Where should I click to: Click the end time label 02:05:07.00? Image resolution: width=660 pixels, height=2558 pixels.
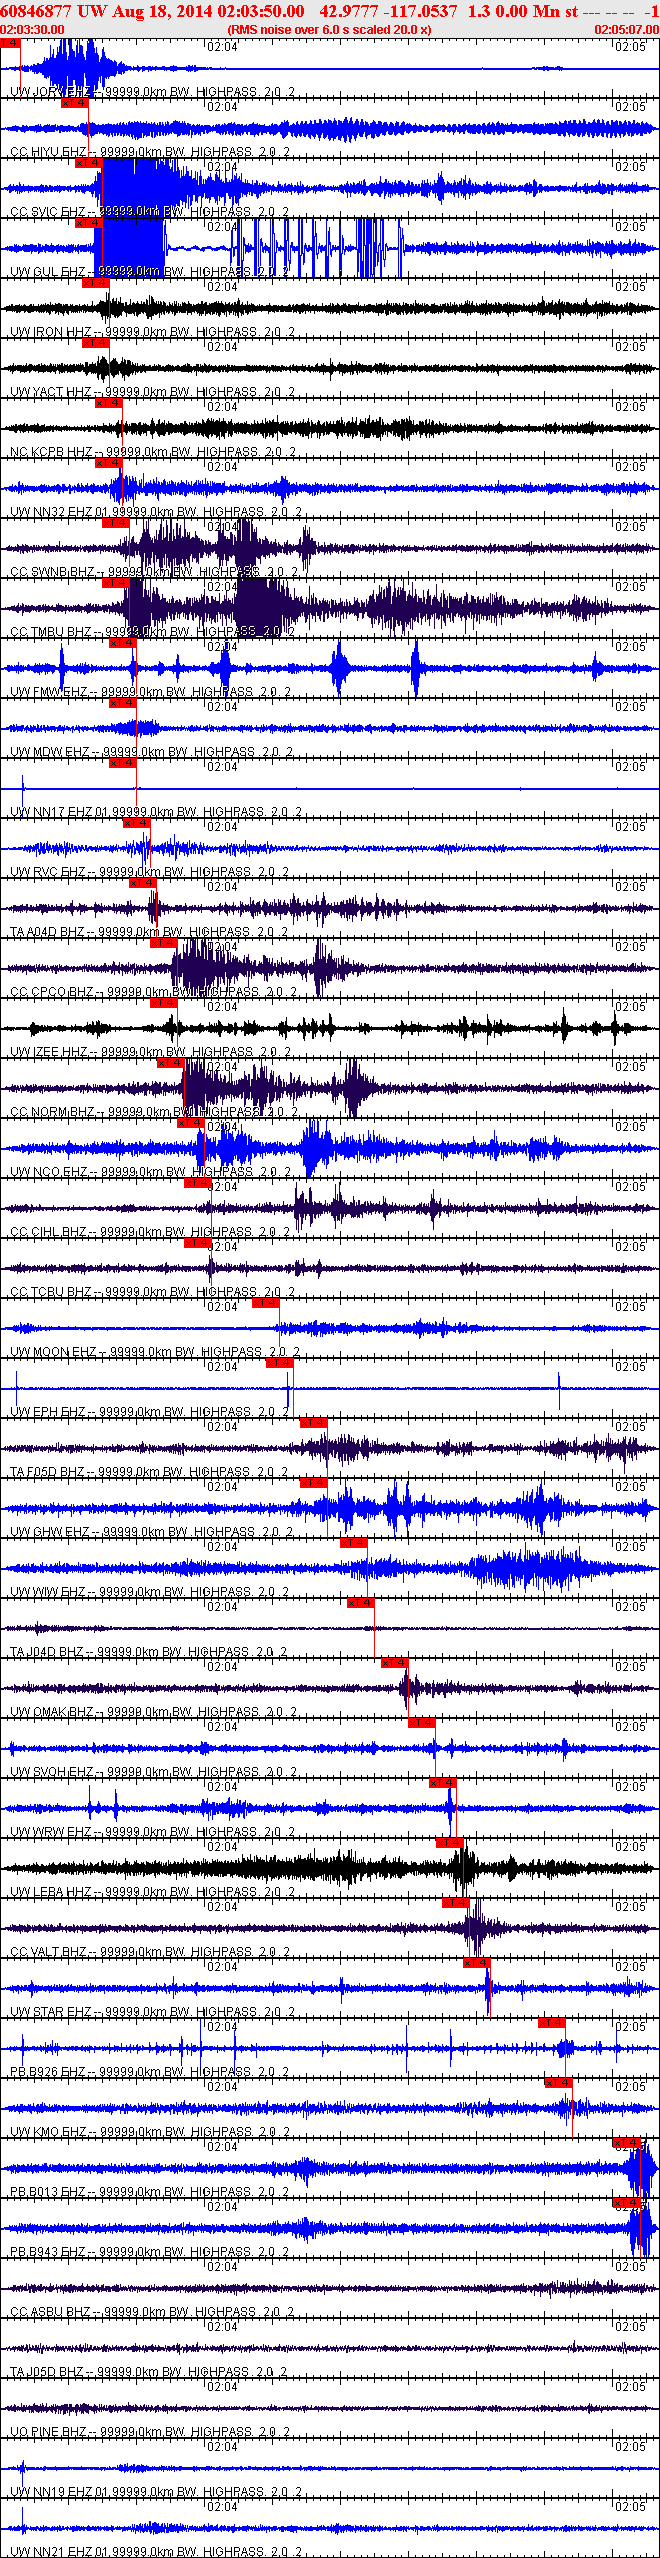pos(627,30)
